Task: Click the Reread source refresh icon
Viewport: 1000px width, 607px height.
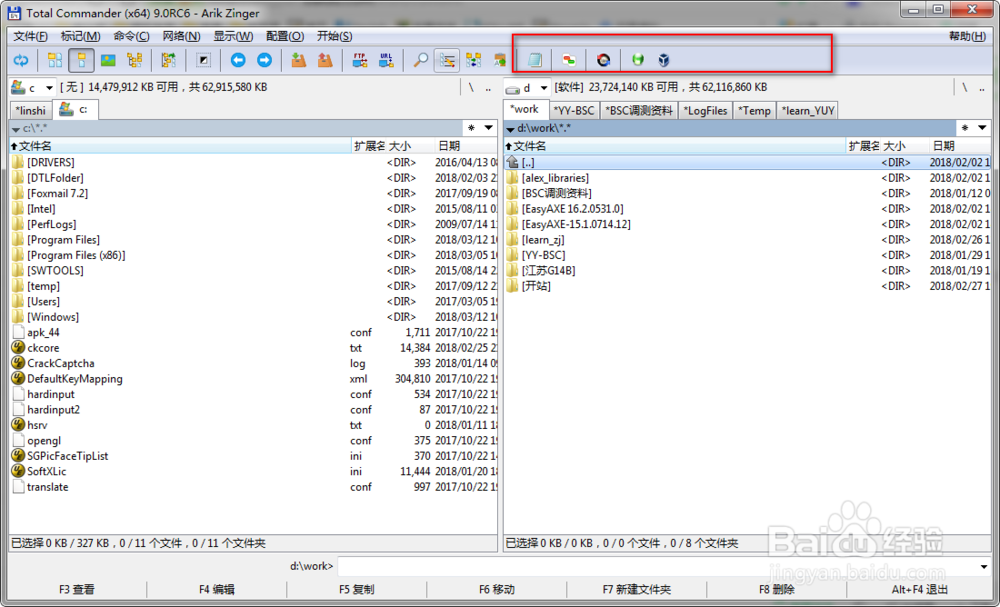Action: (21, 61)
